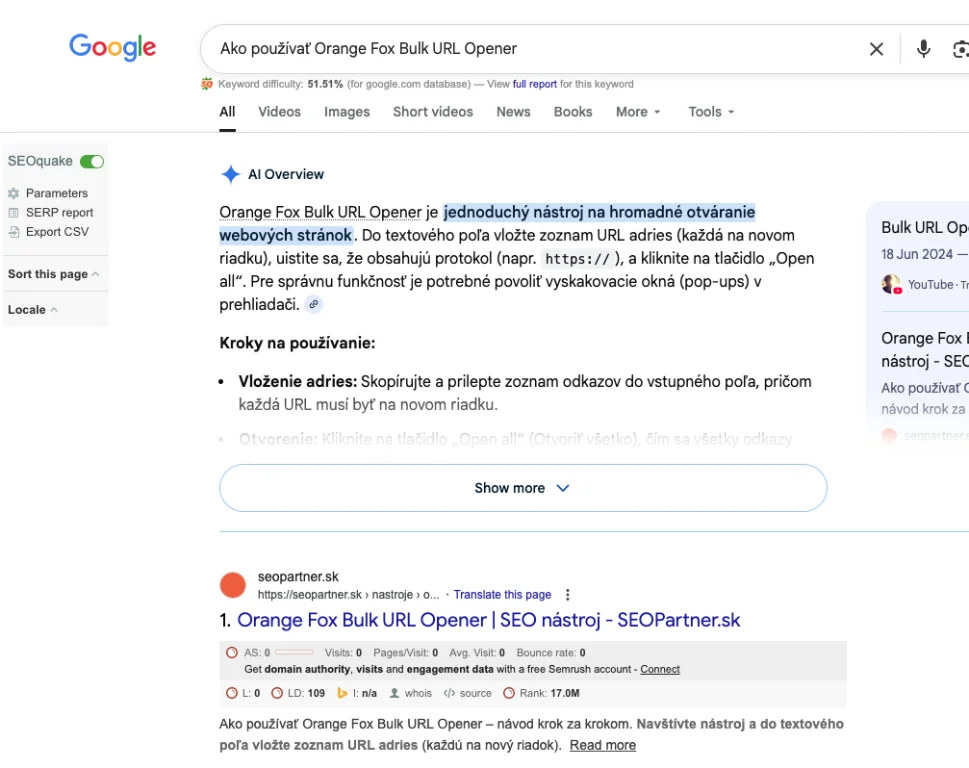
Task: Expand the Locale section
Action: [32, 310]
